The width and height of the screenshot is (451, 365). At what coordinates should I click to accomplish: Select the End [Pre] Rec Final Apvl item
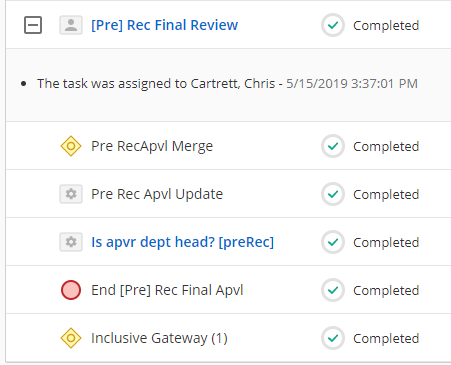pos(167,290)
